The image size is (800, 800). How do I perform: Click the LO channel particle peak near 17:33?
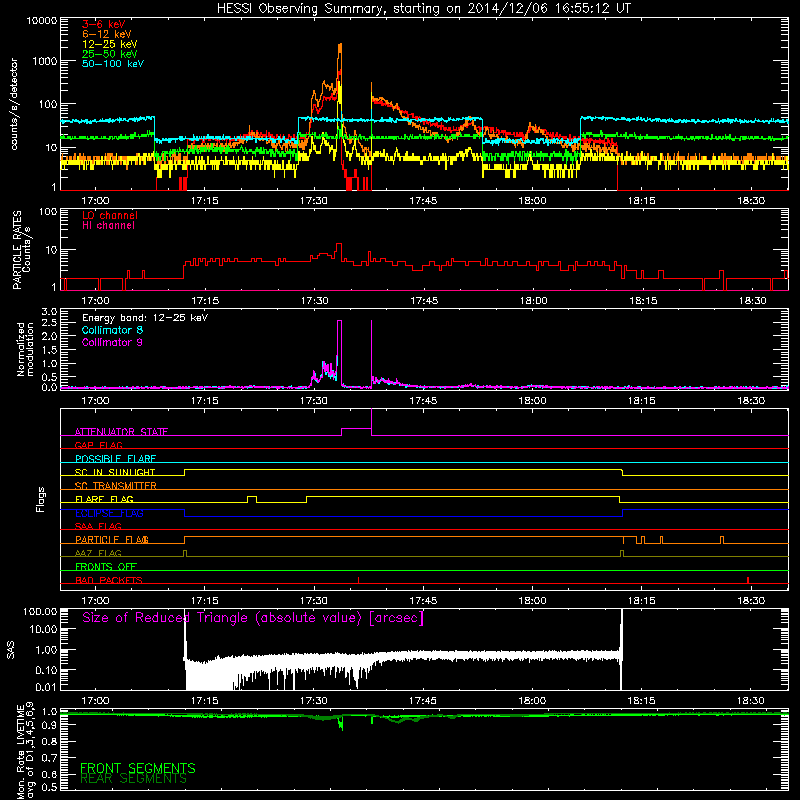[x=339, y=245]
